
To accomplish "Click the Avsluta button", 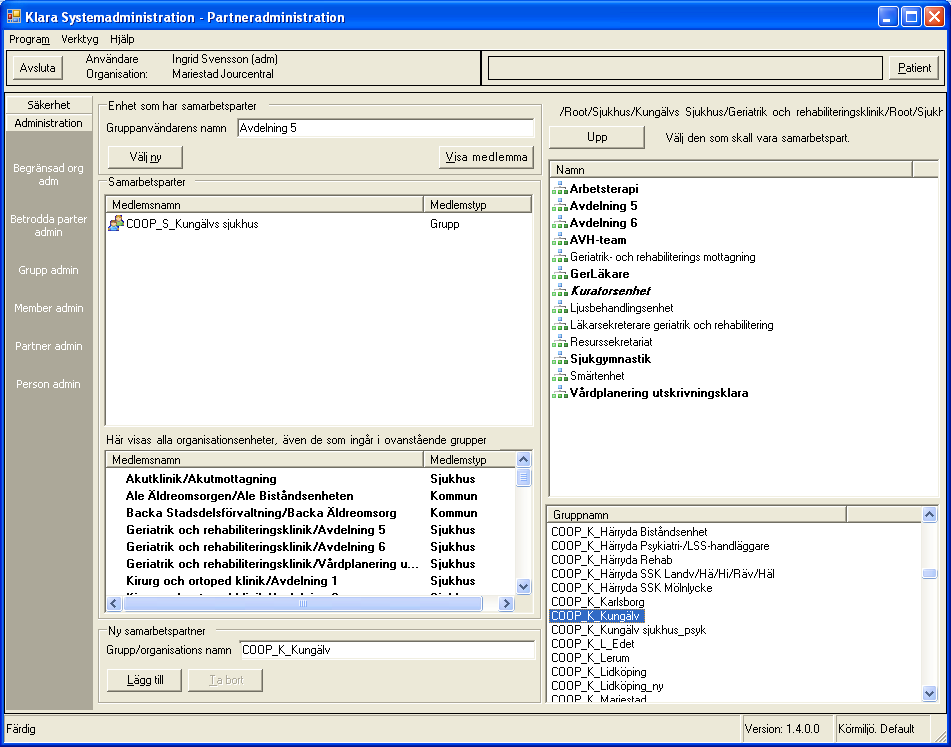I will [38, 68].
